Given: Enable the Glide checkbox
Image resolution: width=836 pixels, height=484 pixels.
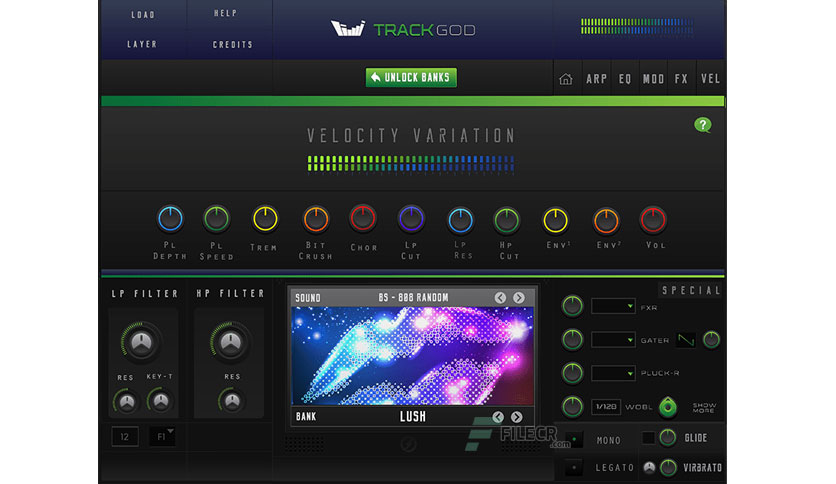Looking at the screenshot, I should [648, 438].
